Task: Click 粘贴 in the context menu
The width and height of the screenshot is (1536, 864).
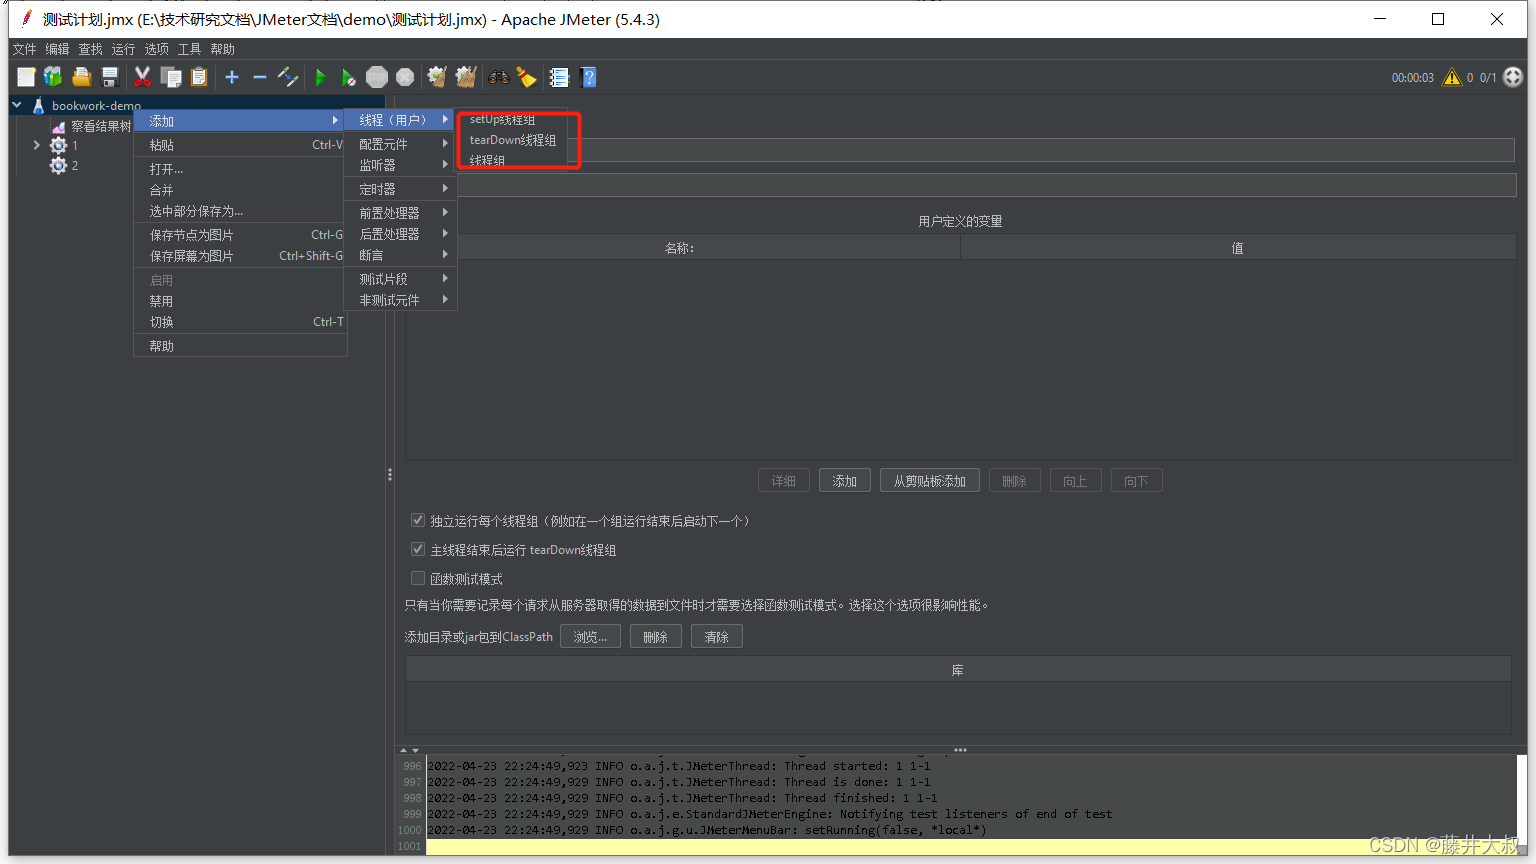Action: click(x=240, y=145)
